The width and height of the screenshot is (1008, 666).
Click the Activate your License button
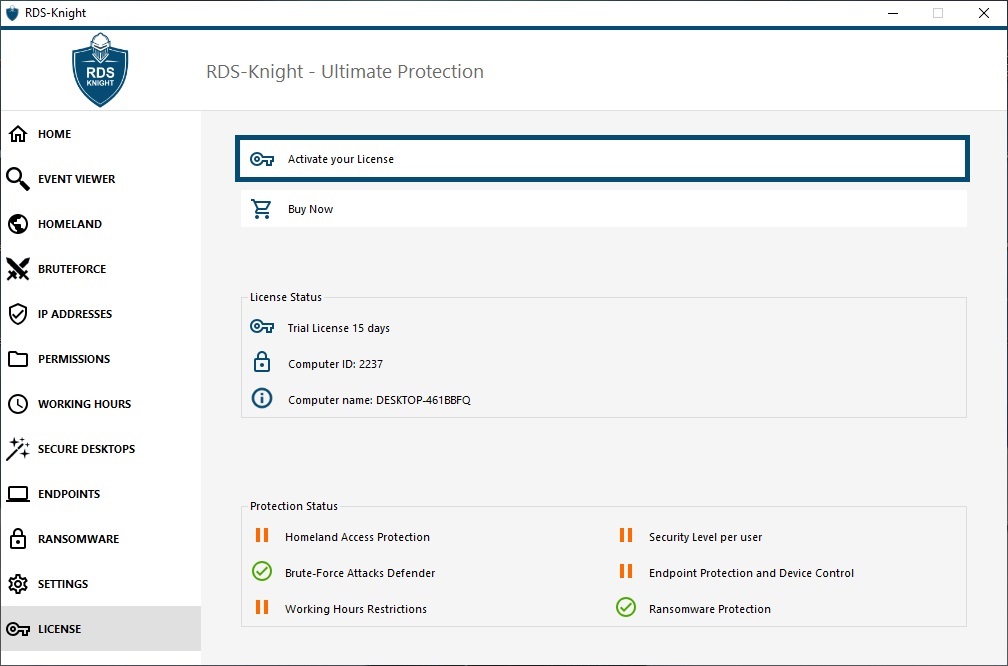602,159
